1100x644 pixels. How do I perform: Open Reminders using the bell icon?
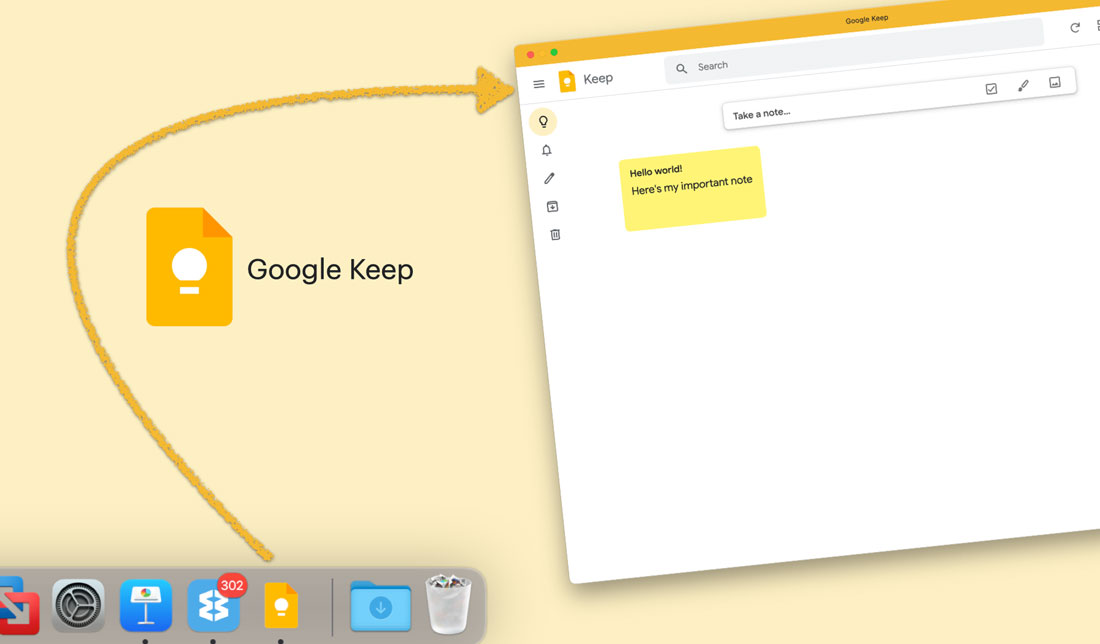(546, 150)
